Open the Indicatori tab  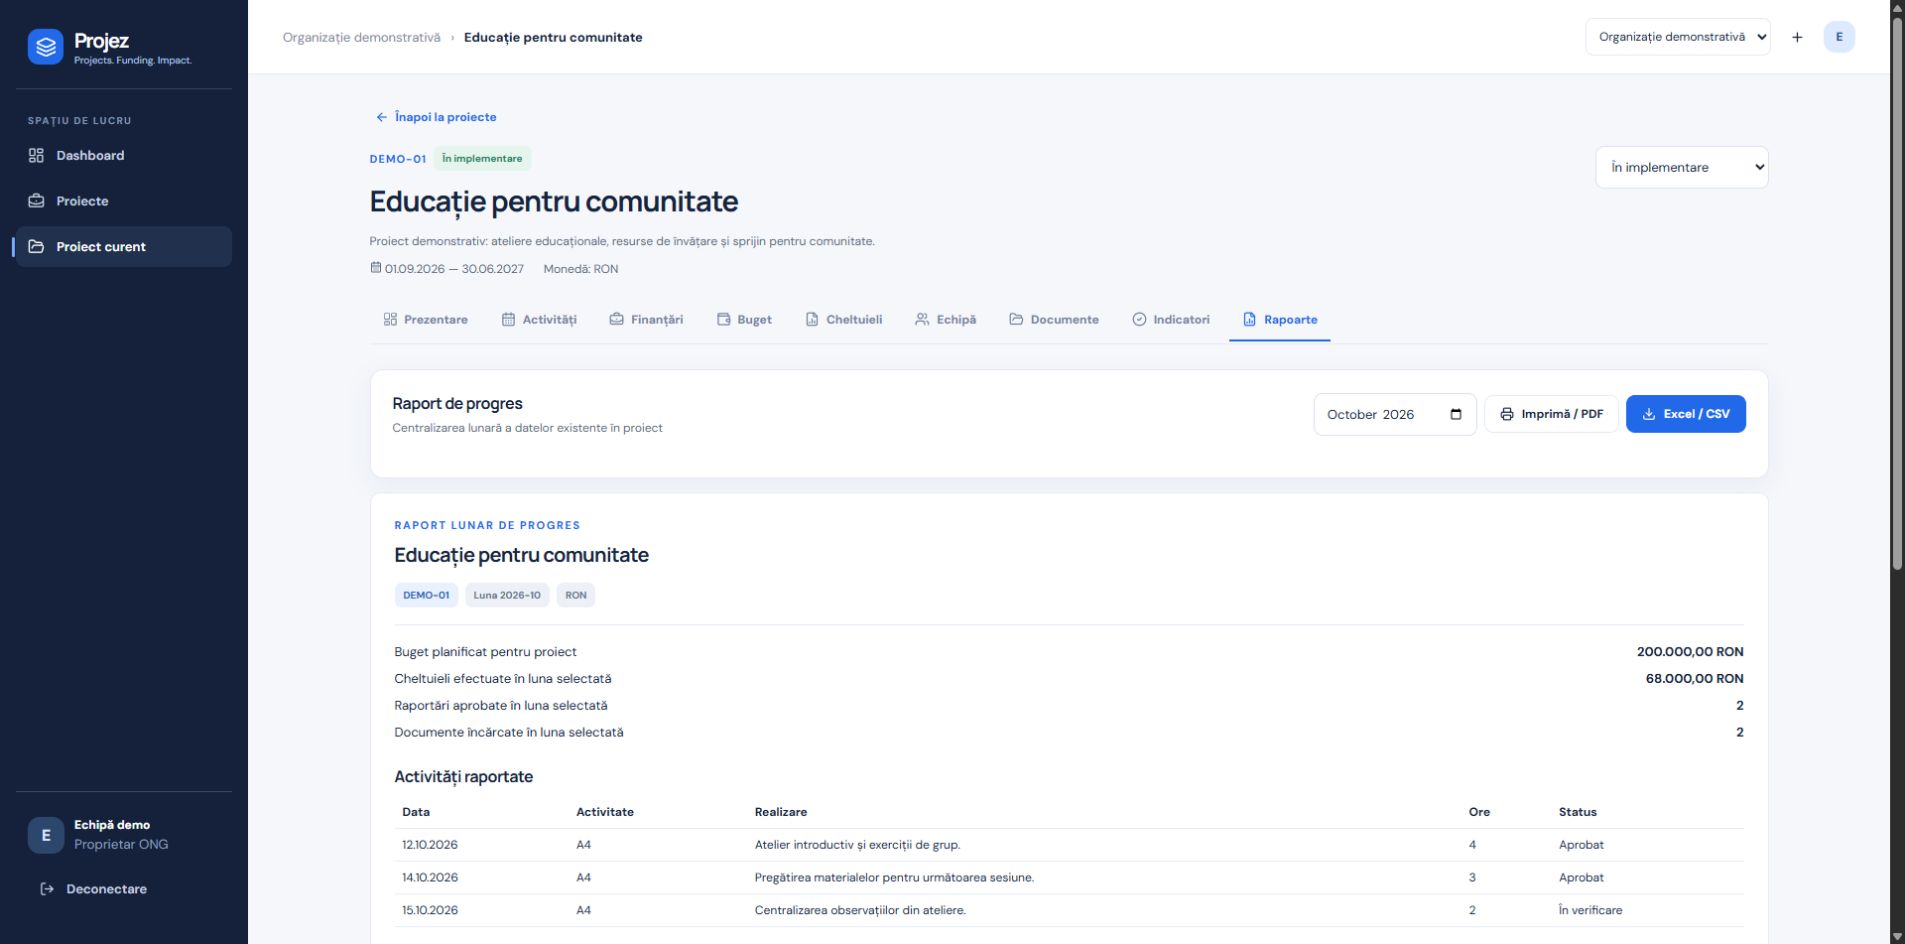click(x=1171, y=320)
